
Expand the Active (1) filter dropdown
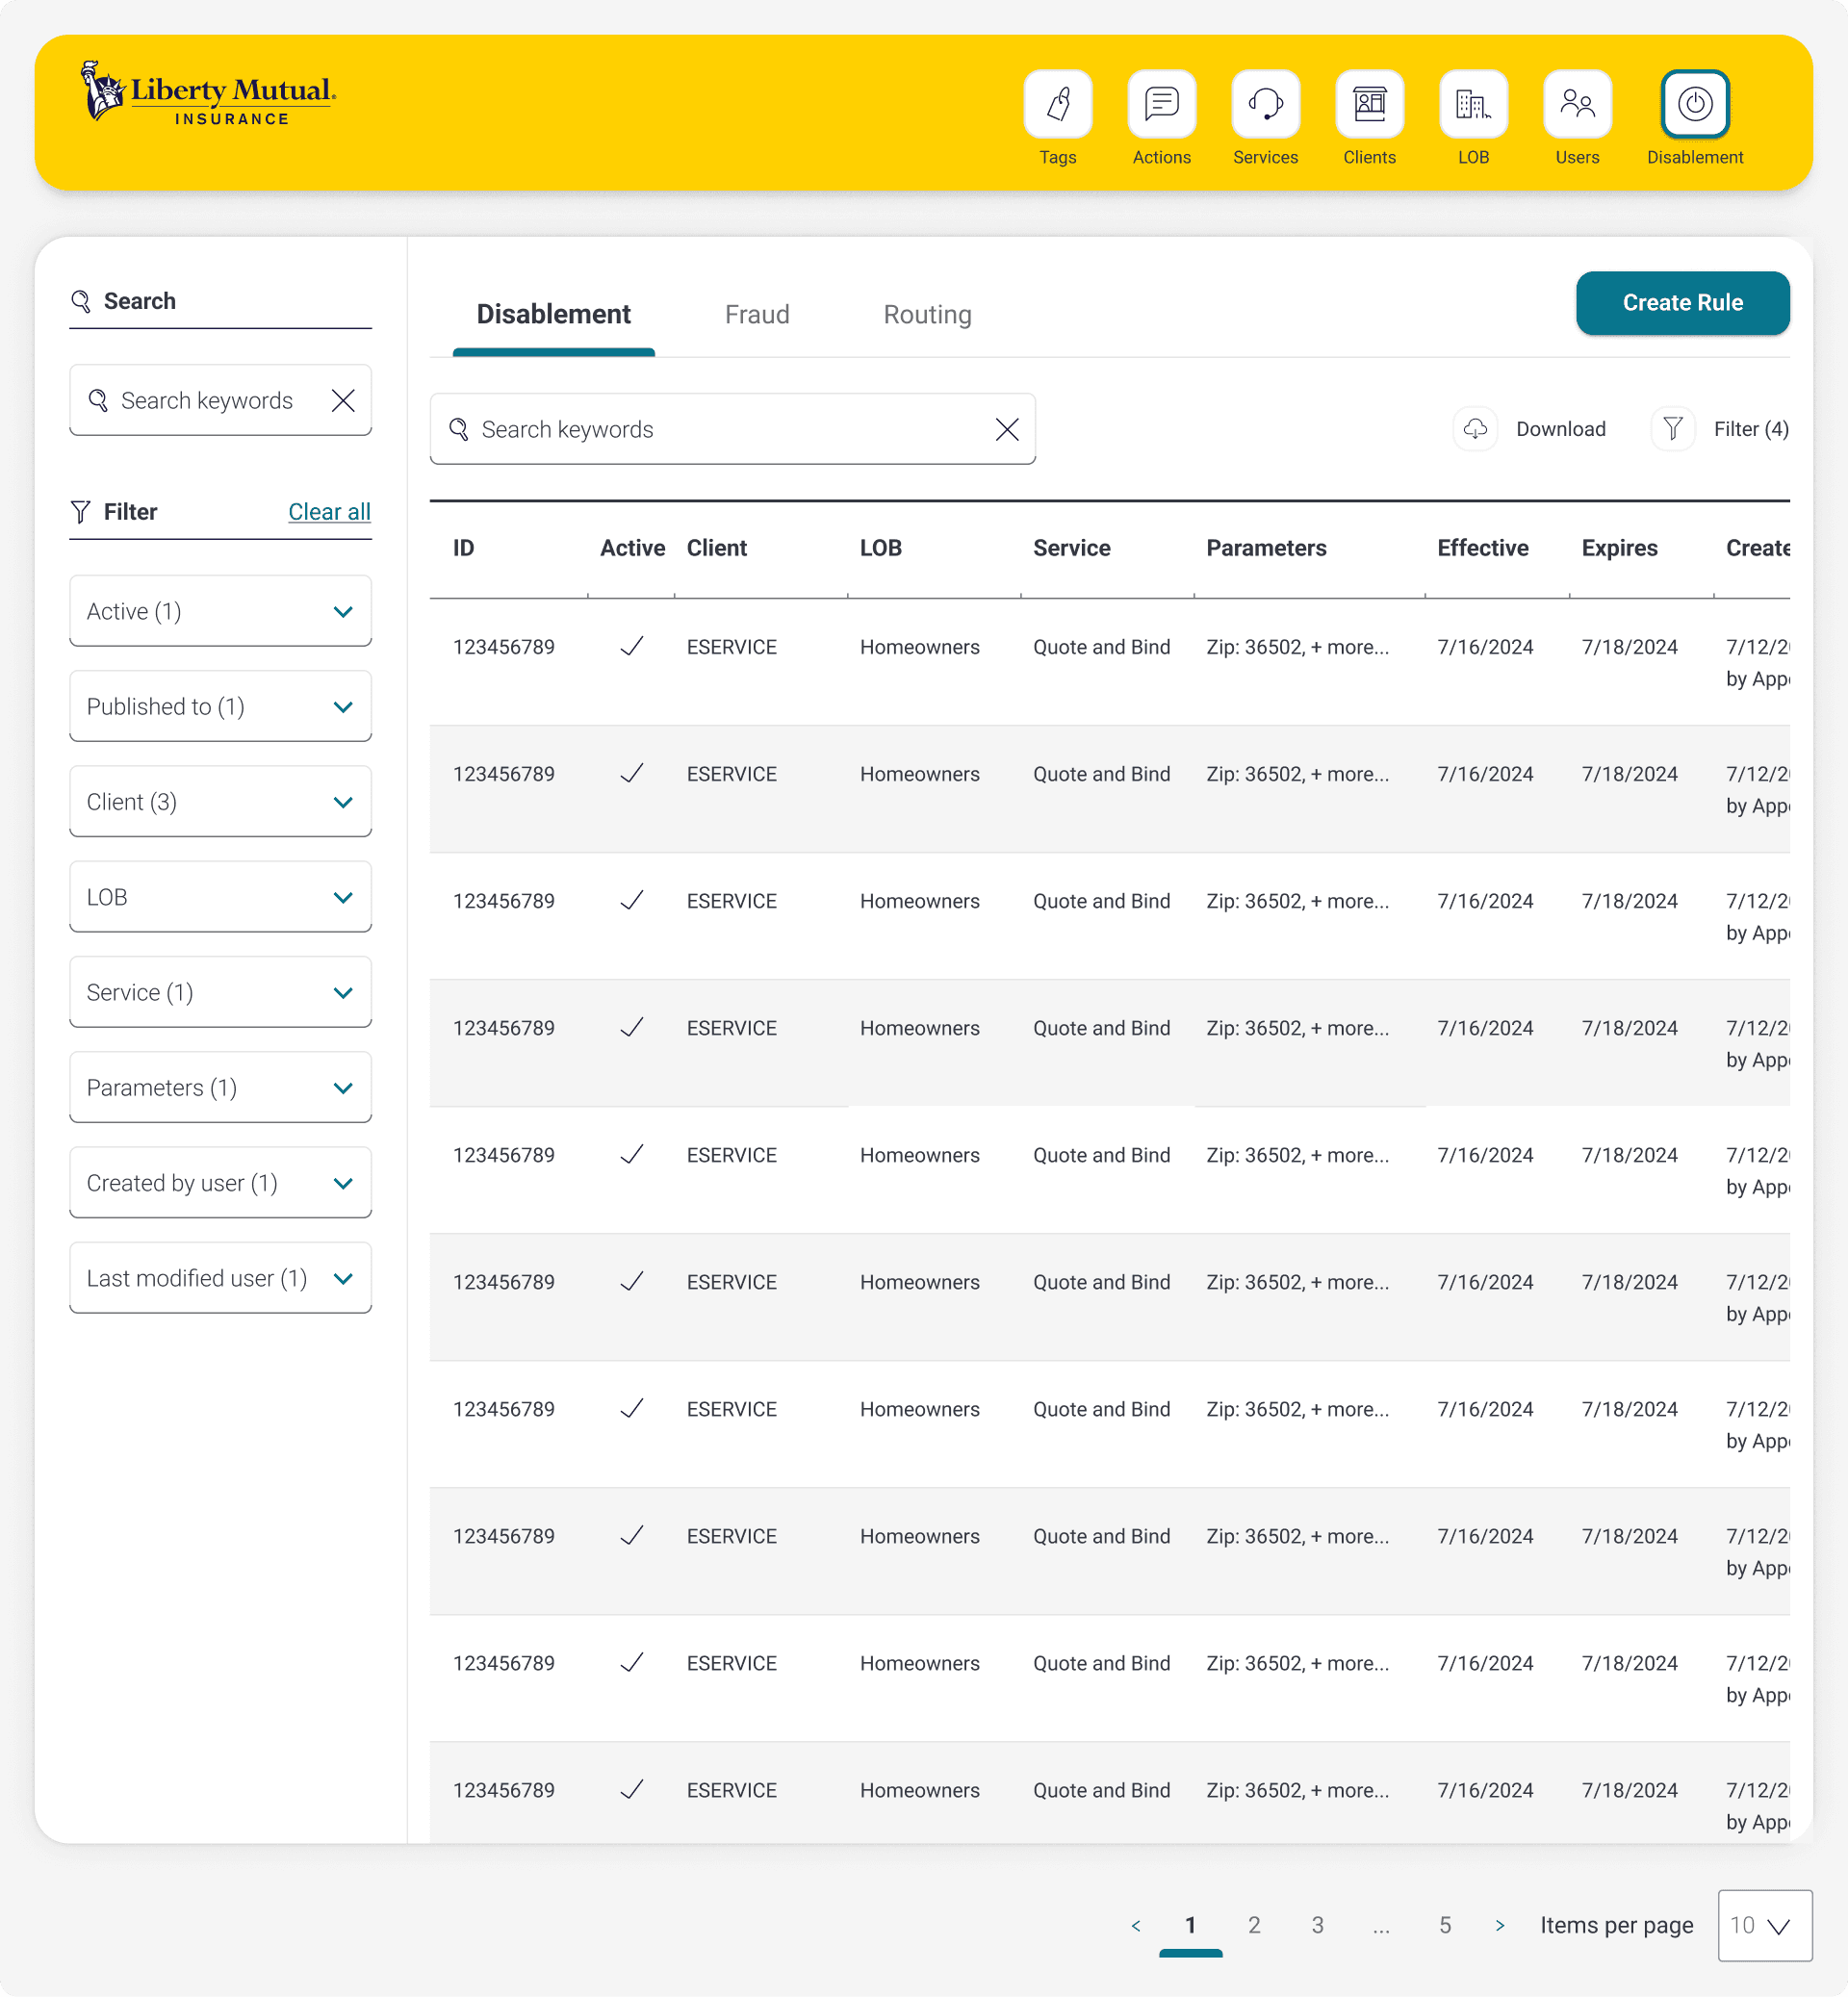[220, 611]
